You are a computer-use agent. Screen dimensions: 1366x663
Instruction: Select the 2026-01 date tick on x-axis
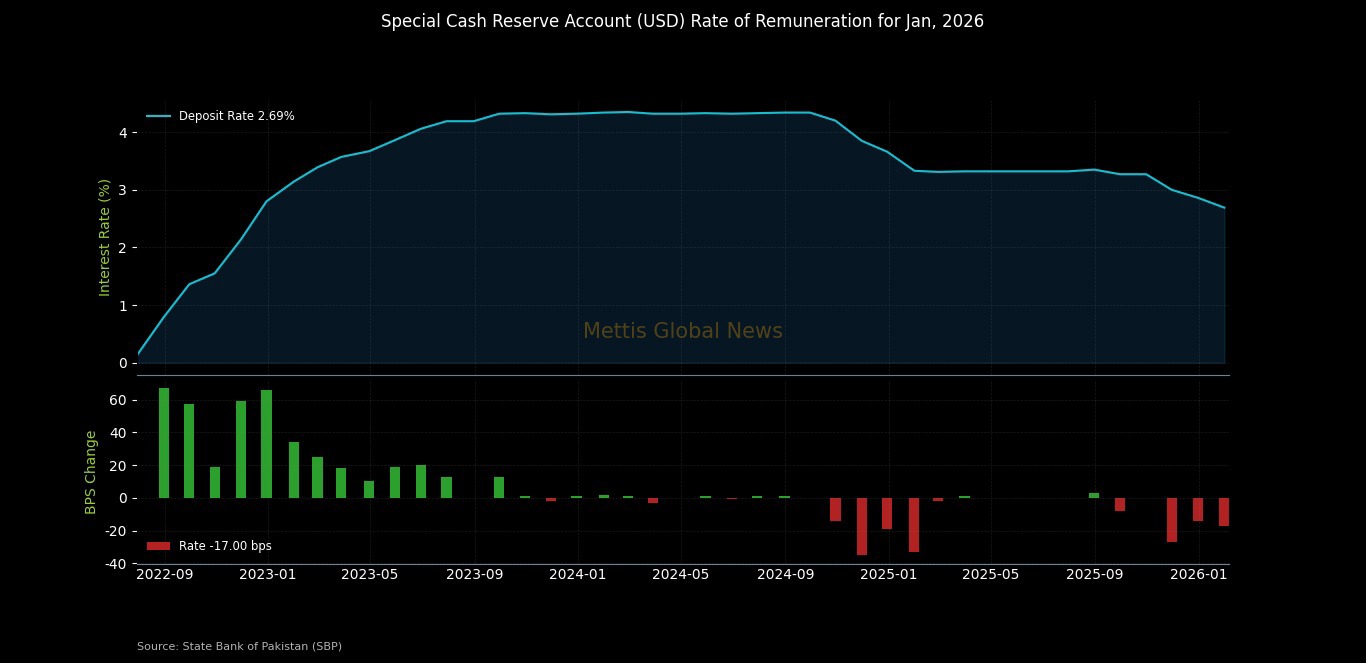click(x=1198, y=574)
